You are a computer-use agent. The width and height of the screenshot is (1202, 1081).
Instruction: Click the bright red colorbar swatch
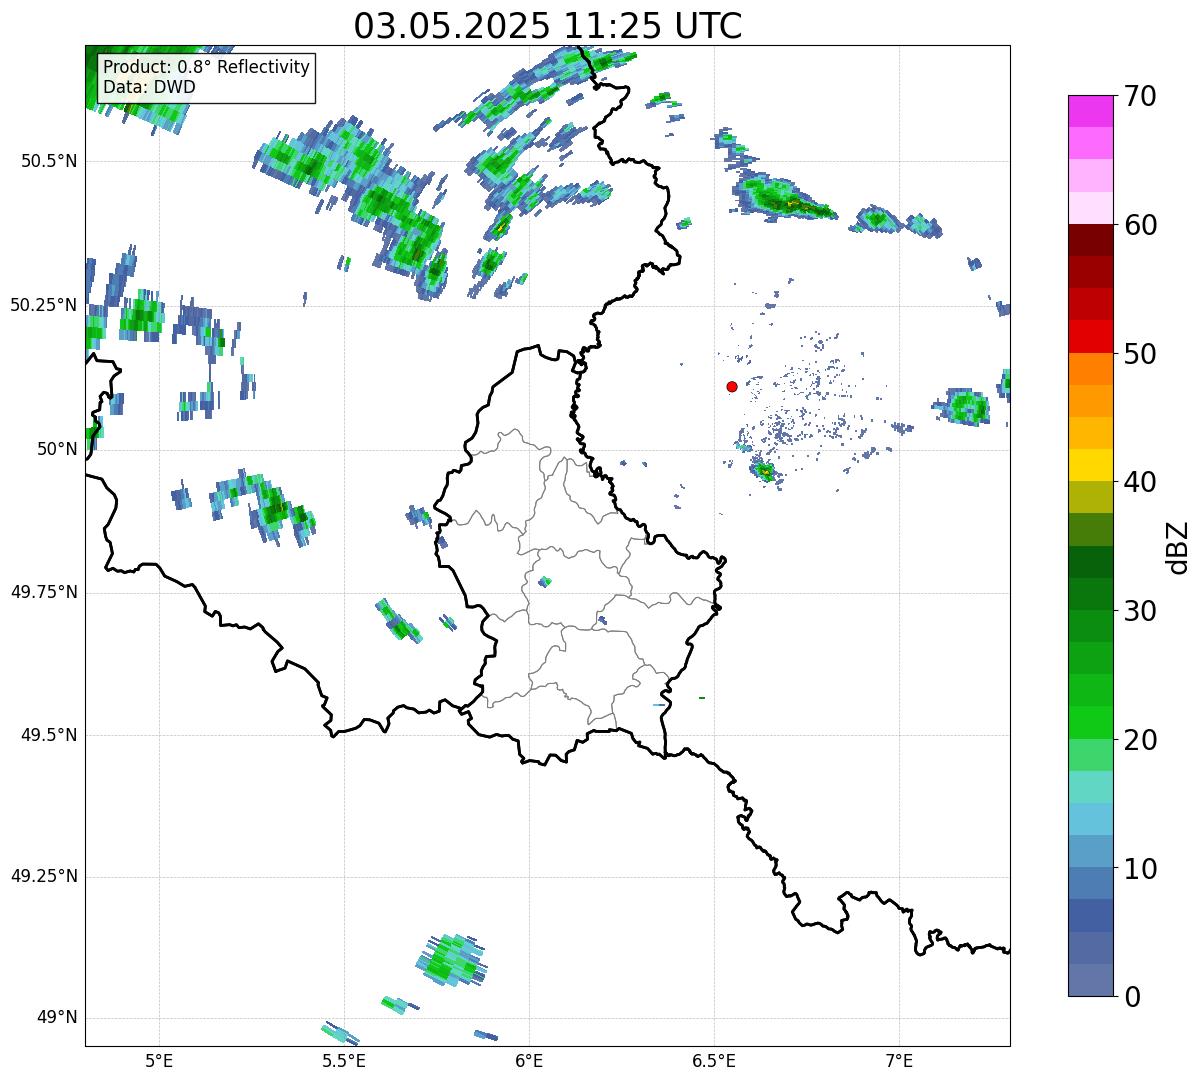[1090, 336]
